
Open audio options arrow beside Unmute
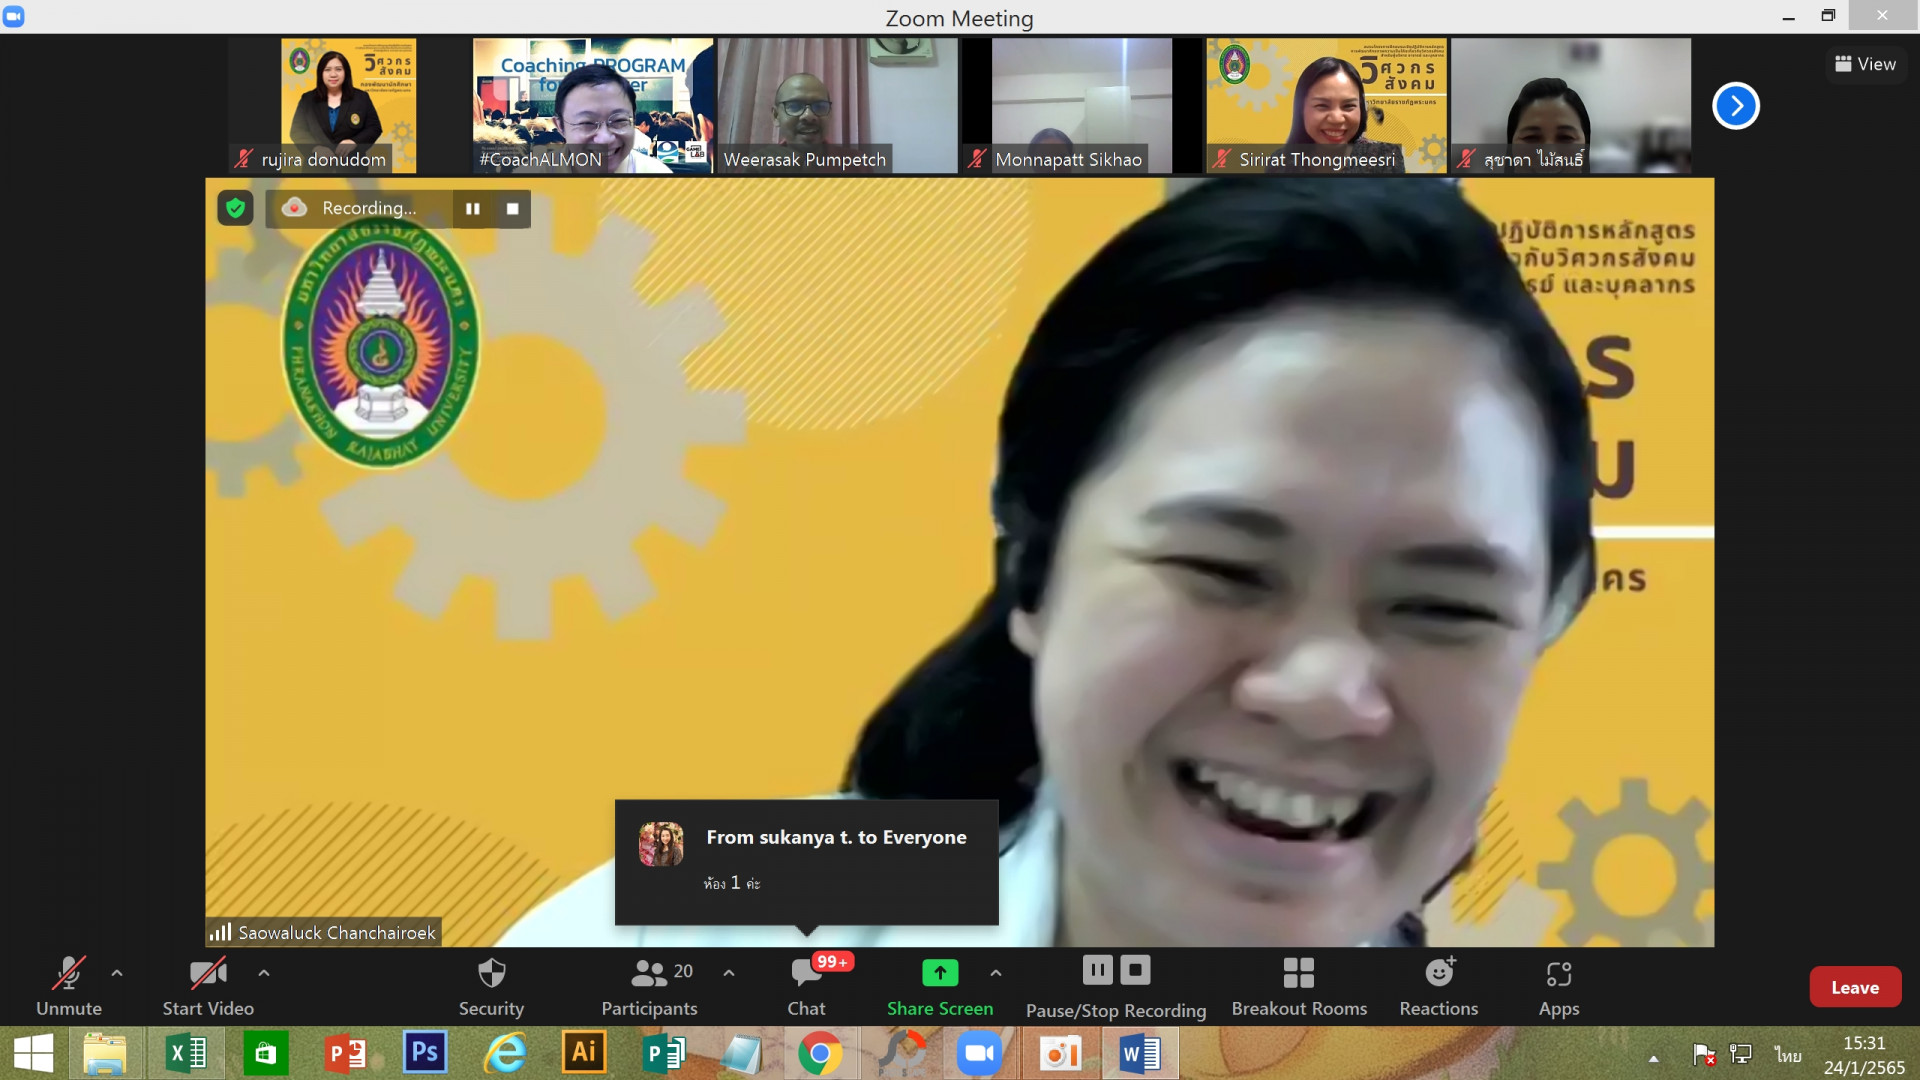pyautogui.click(x=117, y=972)
